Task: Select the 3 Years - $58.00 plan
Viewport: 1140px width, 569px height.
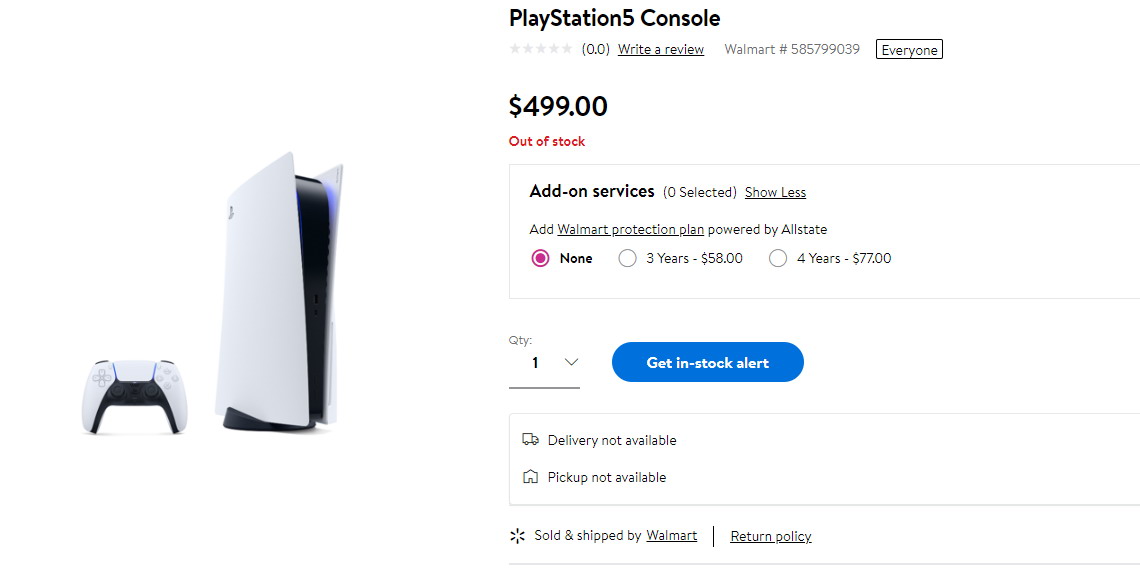Action: 628,258
